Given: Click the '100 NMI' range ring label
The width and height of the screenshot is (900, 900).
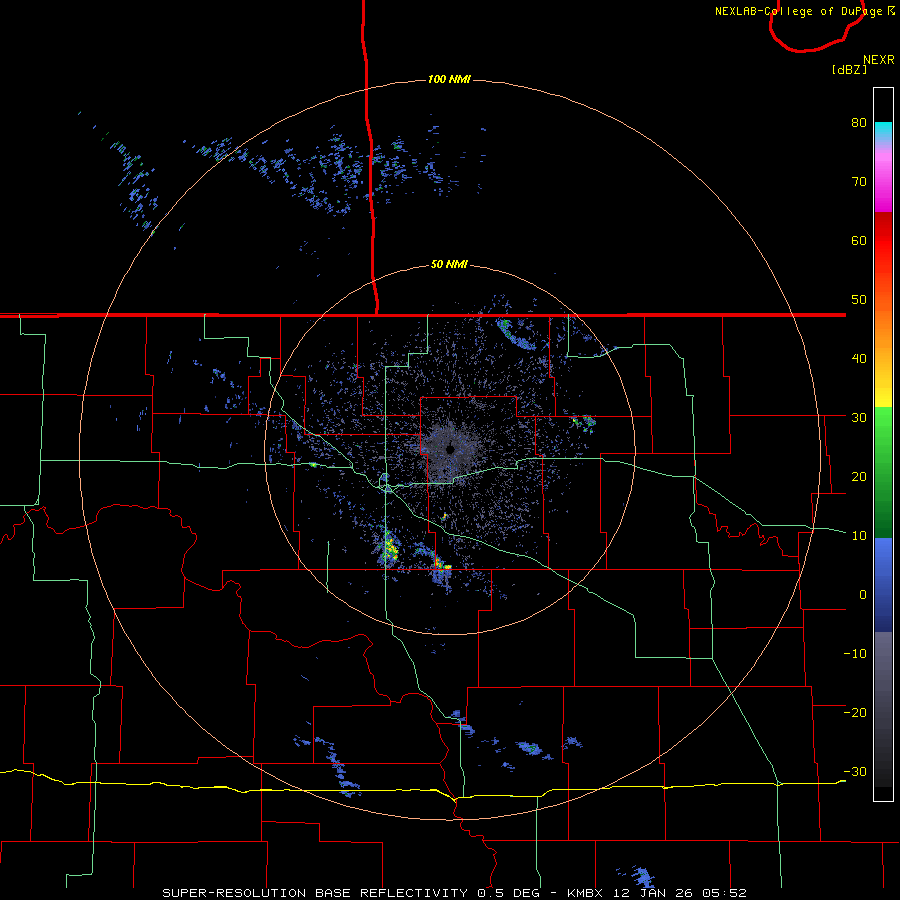Looking at the screenshot, I should tap(449, 79).
